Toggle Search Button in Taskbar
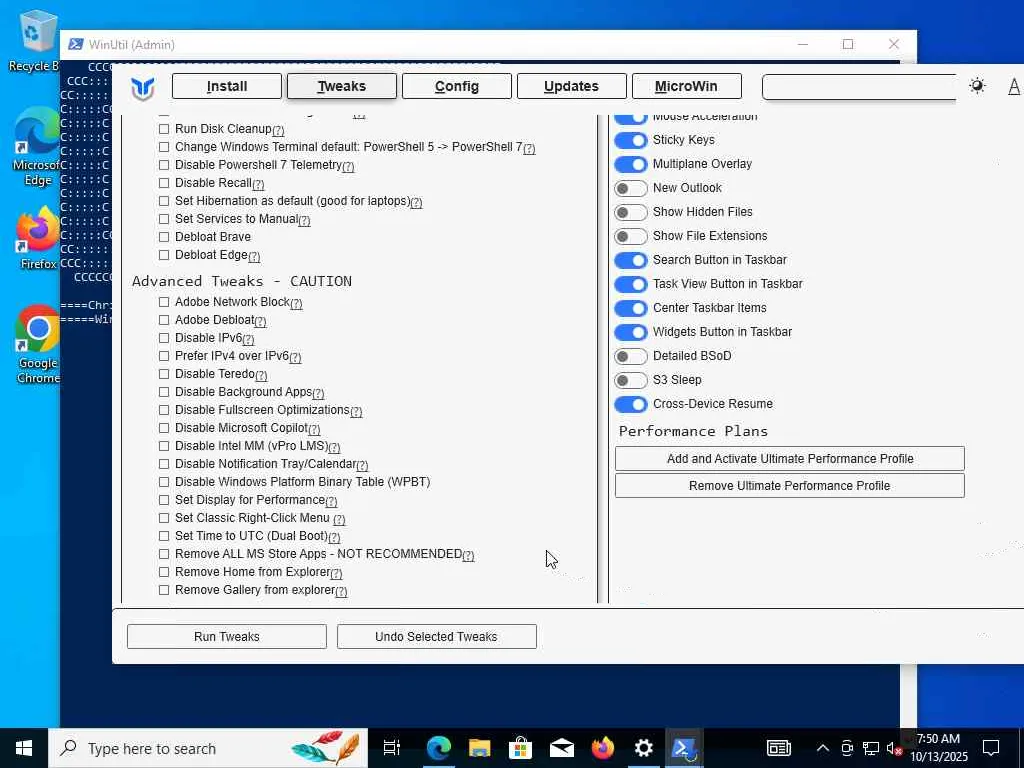 (631, 261)
